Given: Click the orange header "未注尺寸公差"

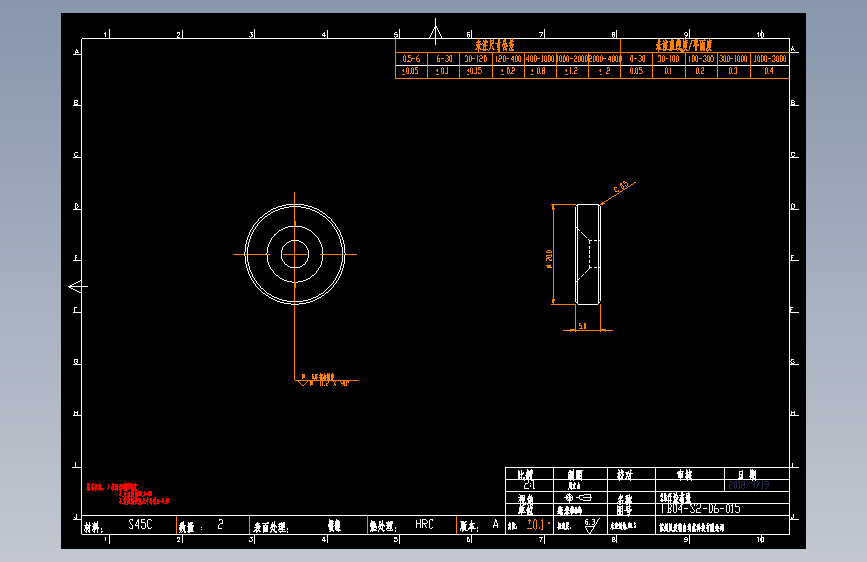Looking at the screenshot, I should (x=494, y=45).
